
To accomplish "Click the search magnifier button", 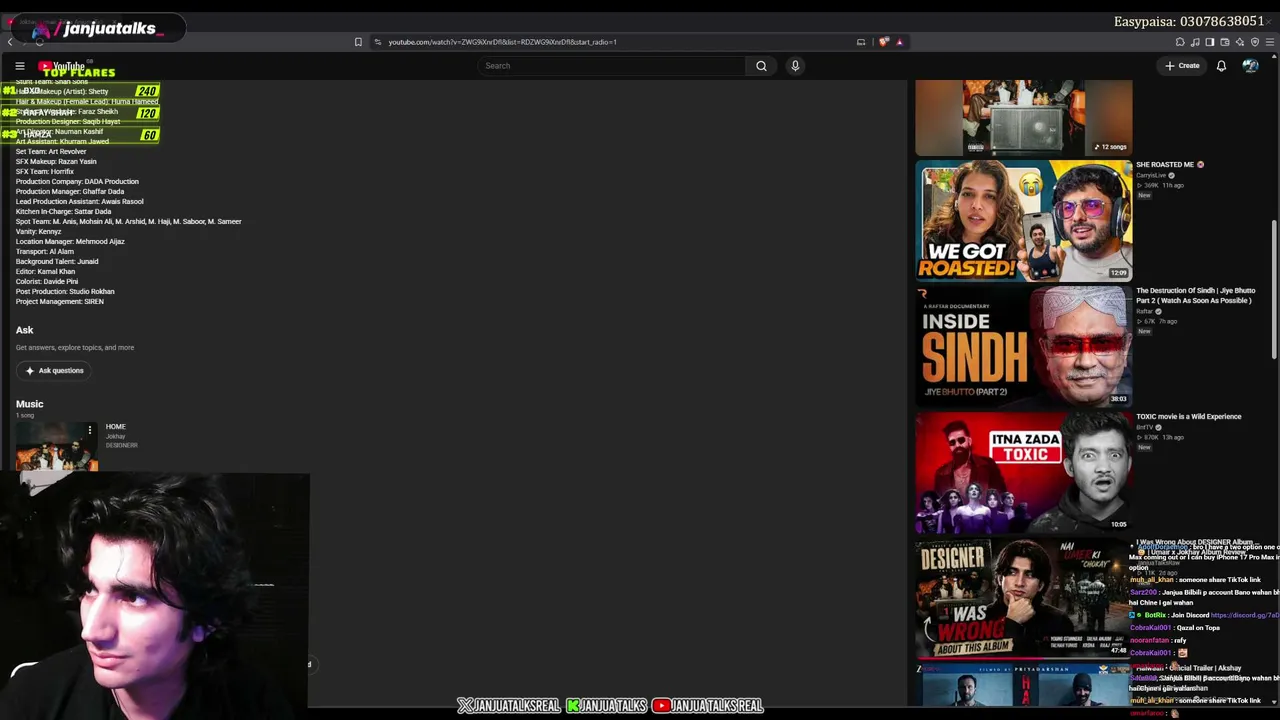I will pyautogui.click(x=761, y=66).
